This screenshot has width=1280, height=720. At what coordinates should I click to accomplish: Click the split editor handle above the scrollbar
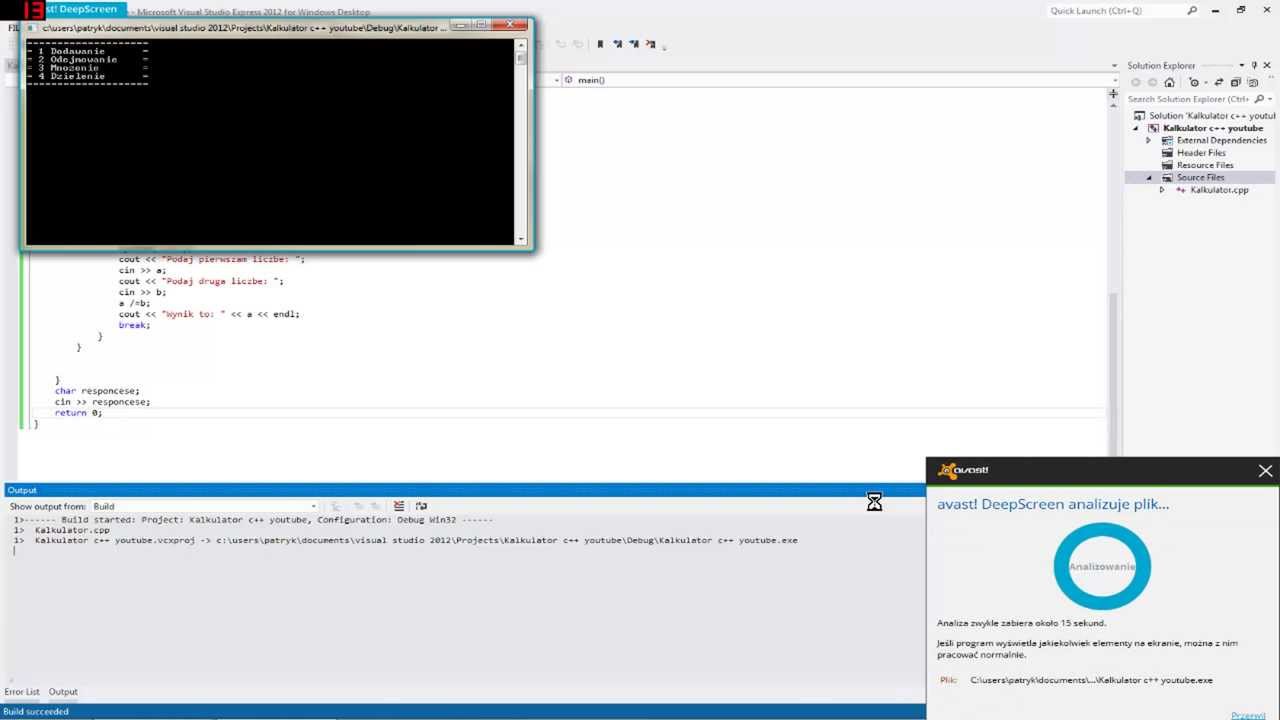point(1113,94)
